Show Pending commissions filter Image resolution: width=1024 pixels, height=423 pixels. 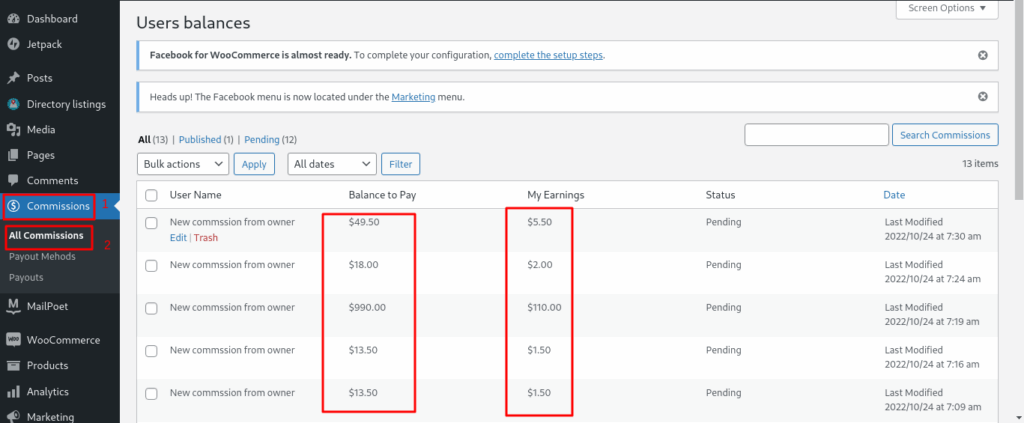[x=262, y=140]
